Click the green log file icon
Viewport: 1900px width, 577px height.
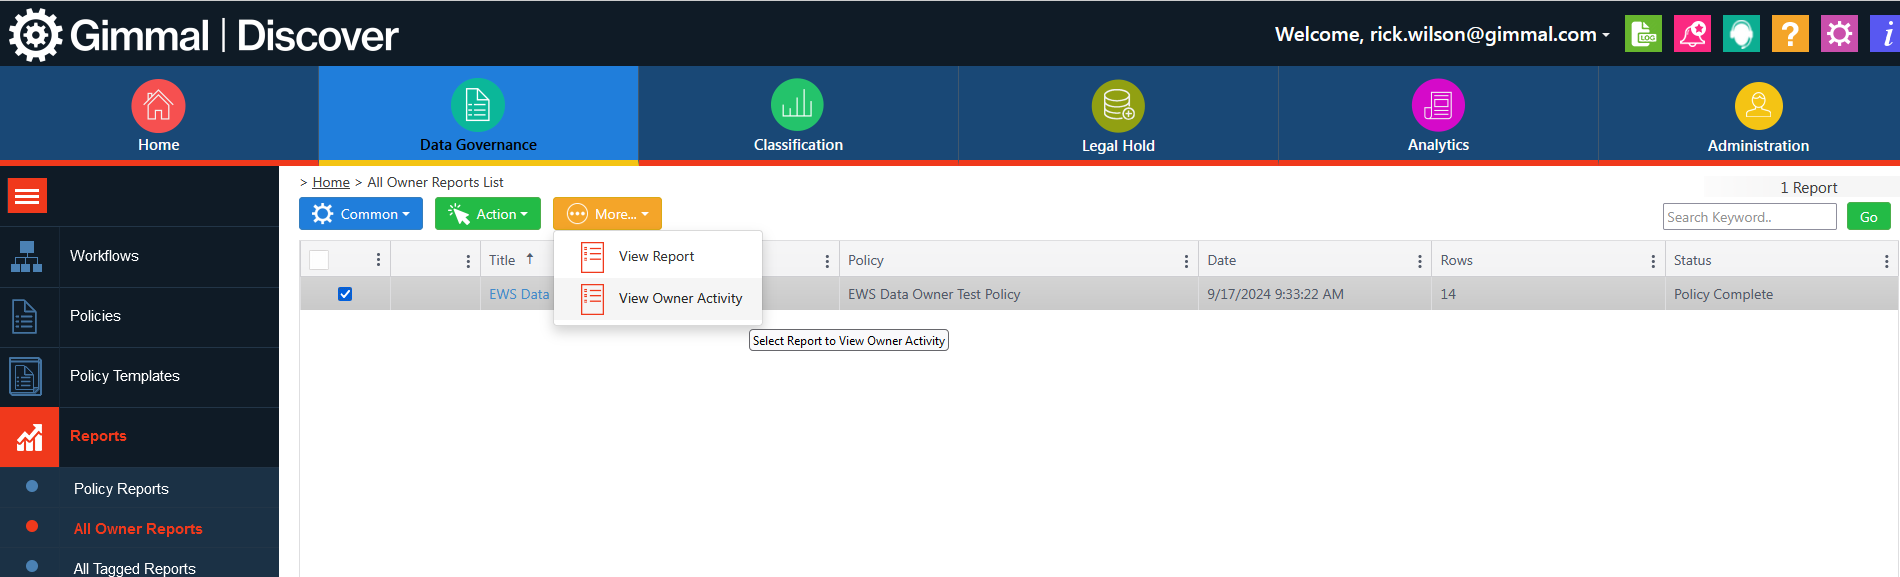[1643, 34]
